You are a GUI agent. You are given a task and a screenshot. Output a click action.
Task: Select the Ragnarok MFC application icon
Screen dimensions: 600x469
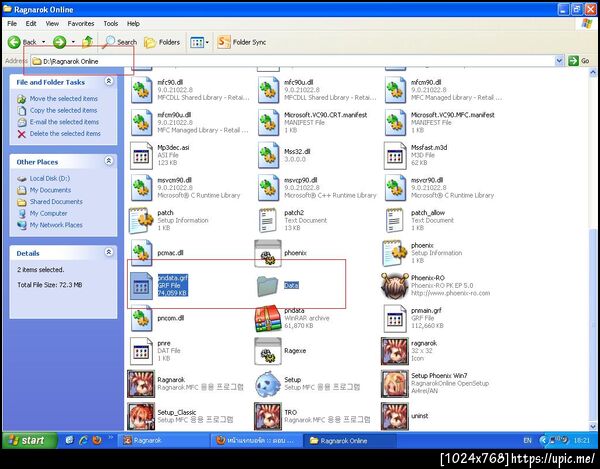141,384
